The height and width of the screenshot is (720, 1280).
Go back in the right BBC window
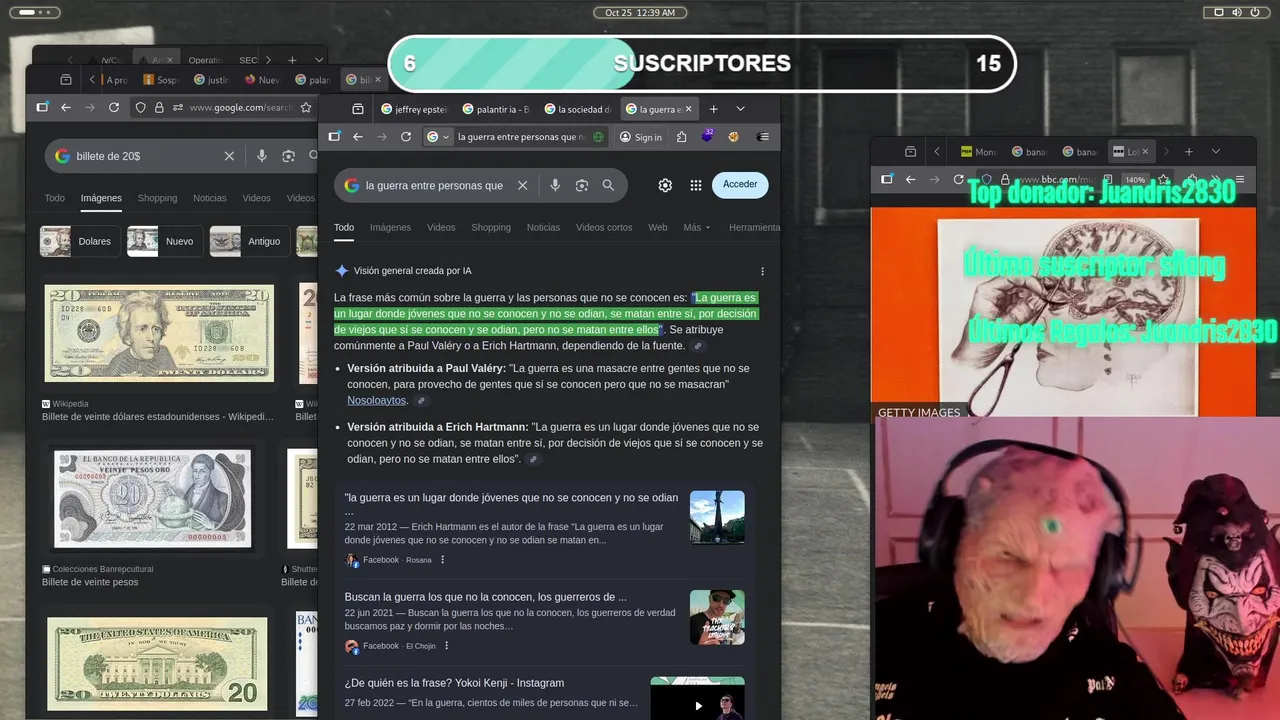910,179
